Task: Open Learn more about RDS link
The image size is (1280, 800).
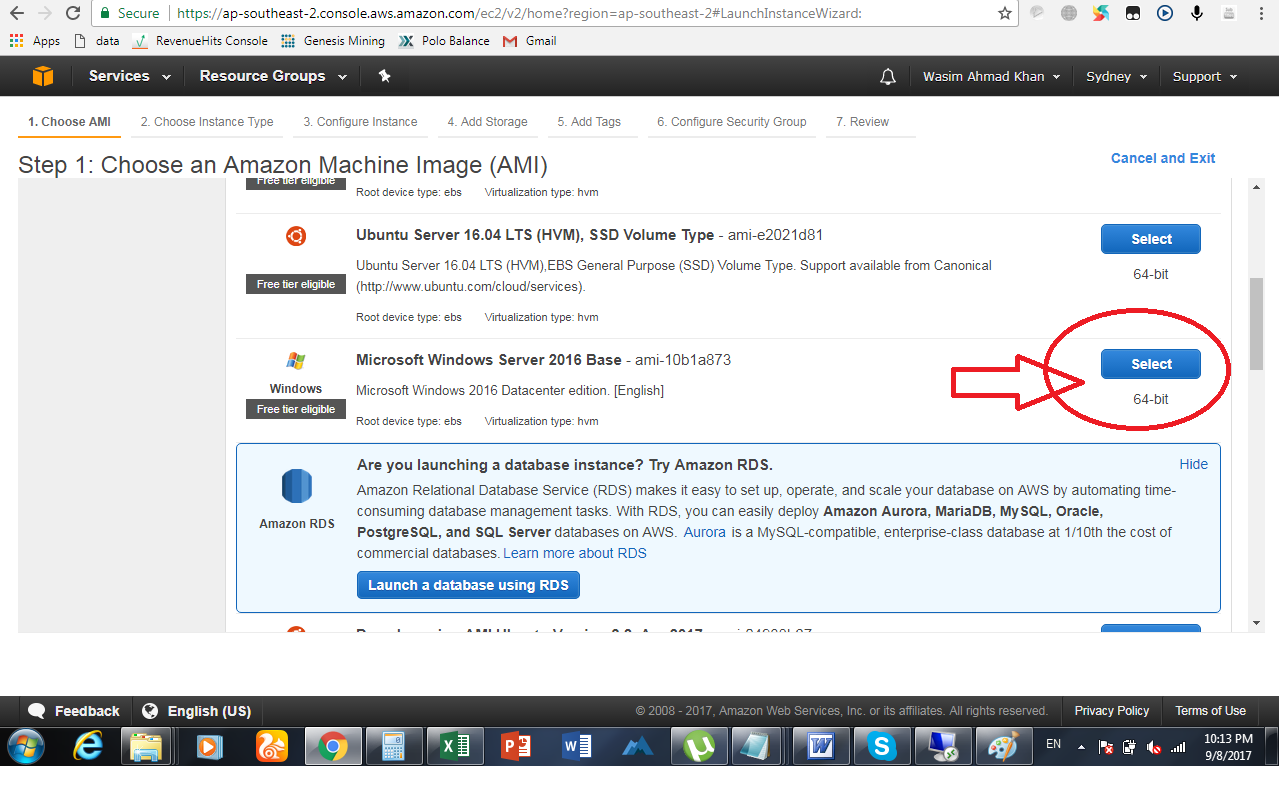Action: tap(575, 553)
